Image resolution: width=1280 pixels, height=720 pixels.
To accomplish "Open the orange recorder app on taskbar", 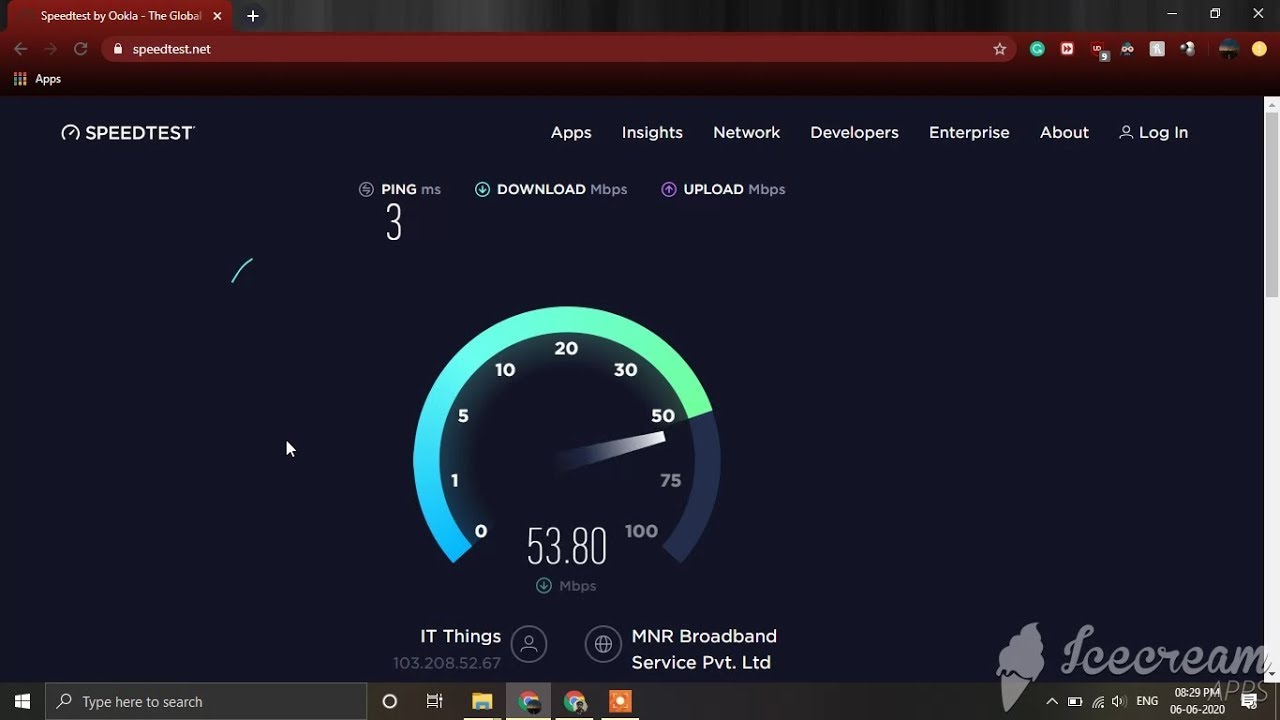I will [620, 701].
